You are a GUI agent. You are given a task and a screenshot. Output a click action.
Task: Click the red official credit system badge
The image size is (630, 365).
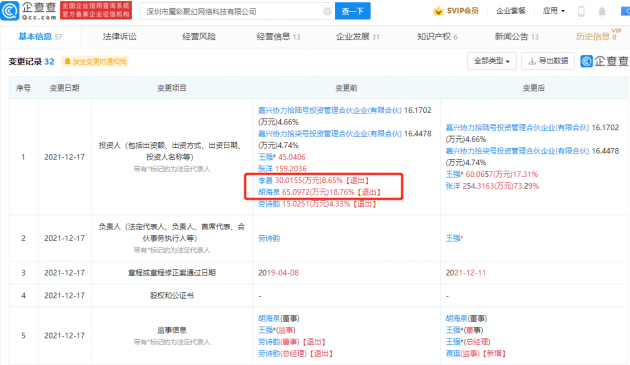pyautogui.click(x=96, y=10)
